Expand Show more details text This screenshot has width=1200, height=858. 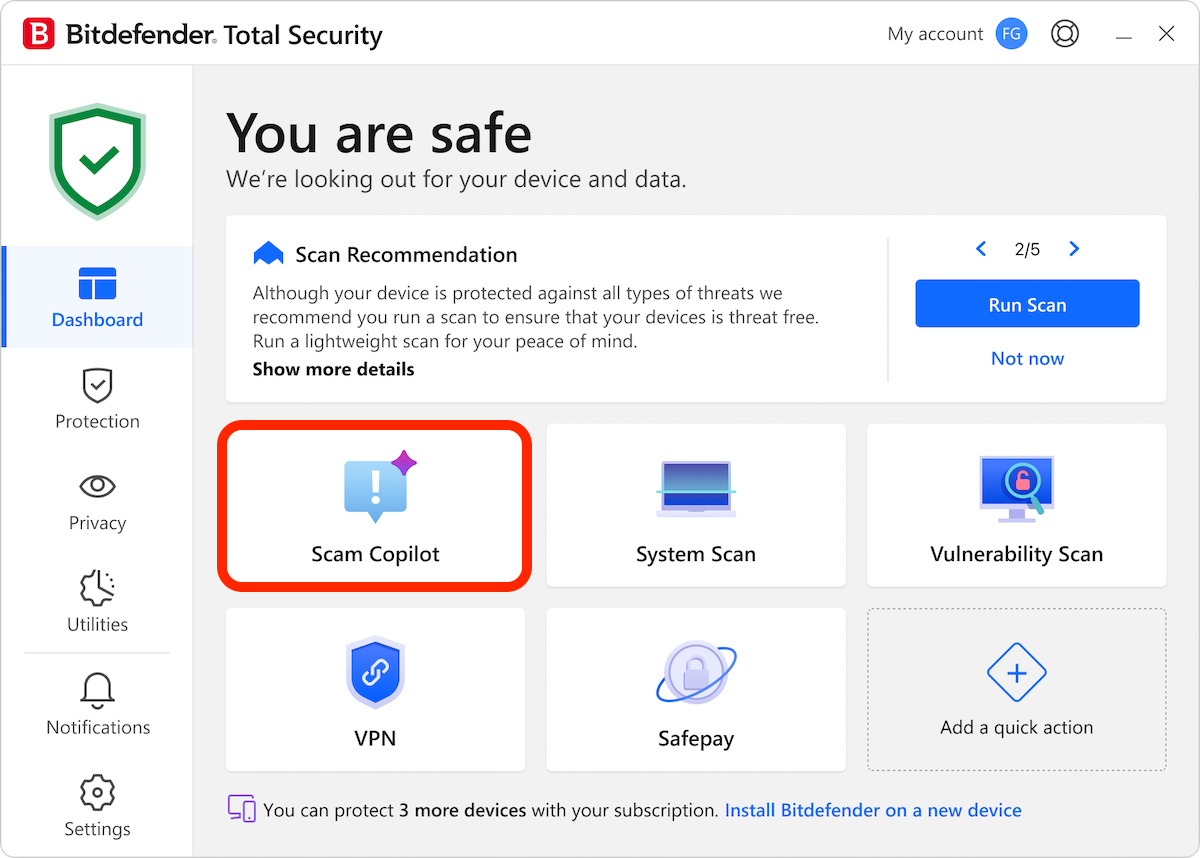coord(333,369)
